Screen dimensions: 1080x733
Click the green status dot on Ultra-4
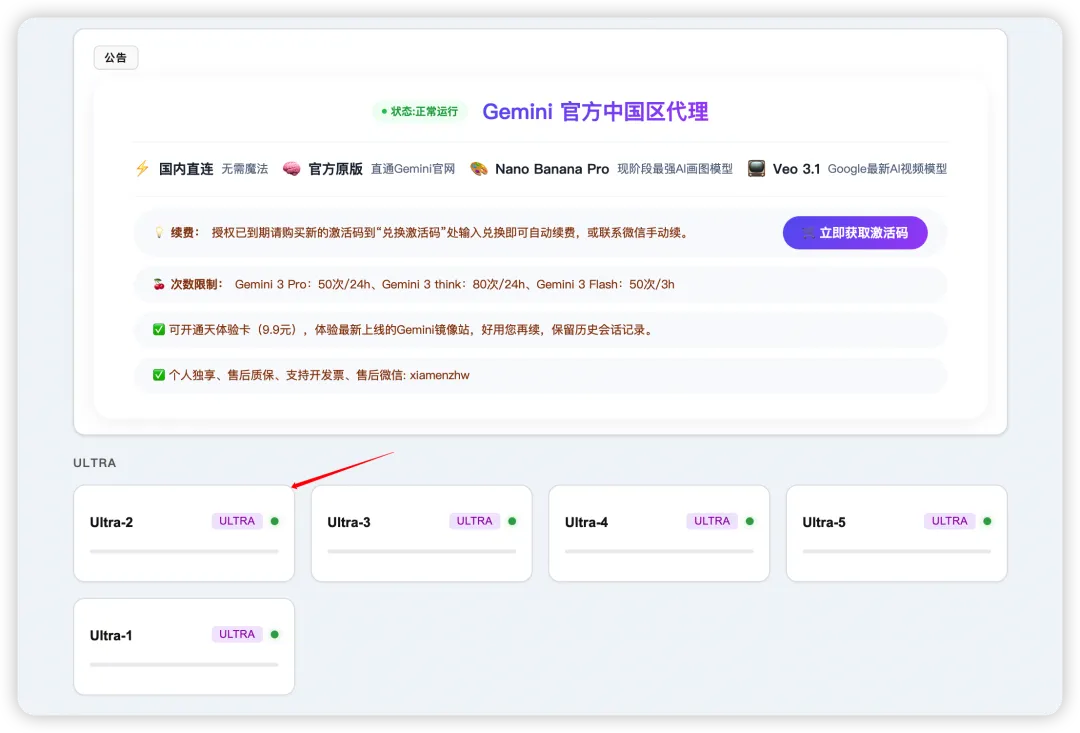pyautogui.click(x=750, y=522)
